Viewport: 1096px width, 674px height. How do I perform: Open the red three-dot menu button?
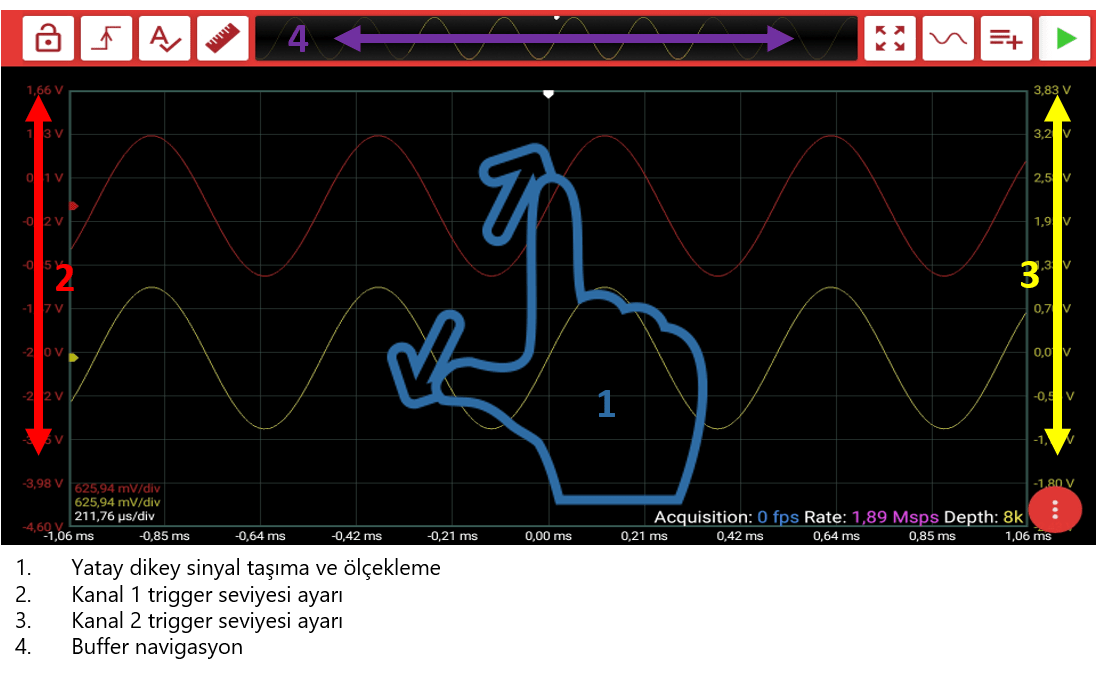[1055, 509]
